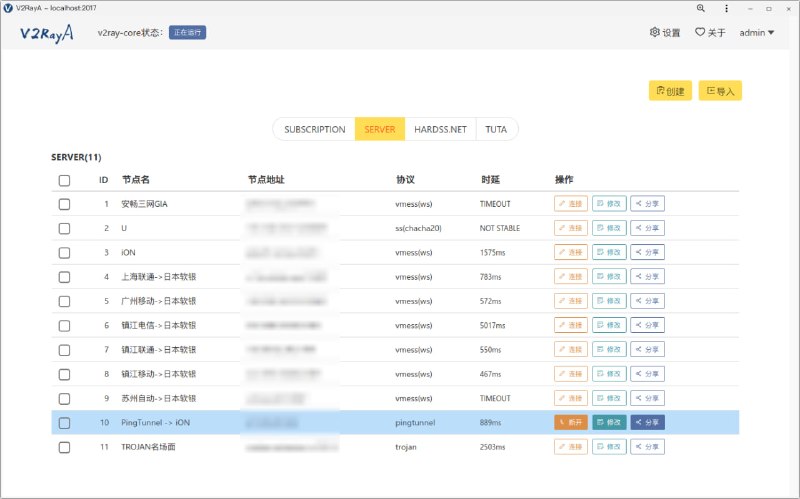Select checkbox for 上海联通->日本软银
The height and width of the screenshot is (499, 800).
(x=64, y=277)
